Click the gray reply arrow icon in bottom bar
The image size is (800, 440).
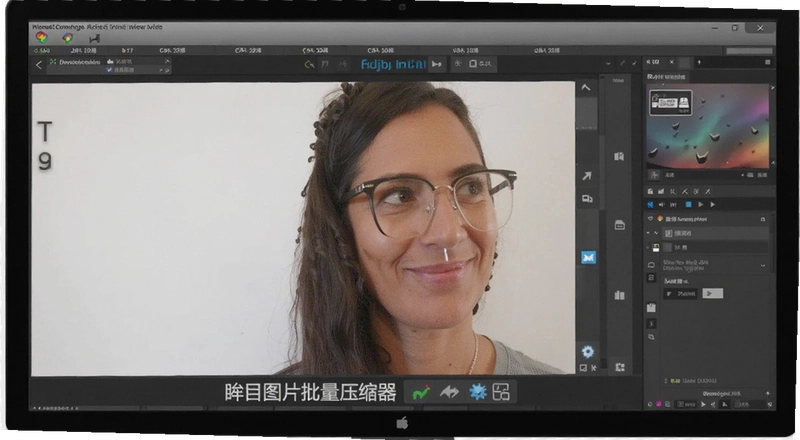[x=449, y=392]
